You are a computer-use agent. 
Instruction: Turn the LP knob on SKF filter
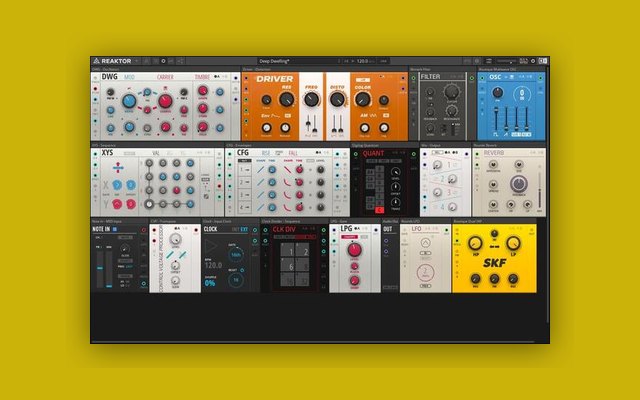[x=513, y=244]
